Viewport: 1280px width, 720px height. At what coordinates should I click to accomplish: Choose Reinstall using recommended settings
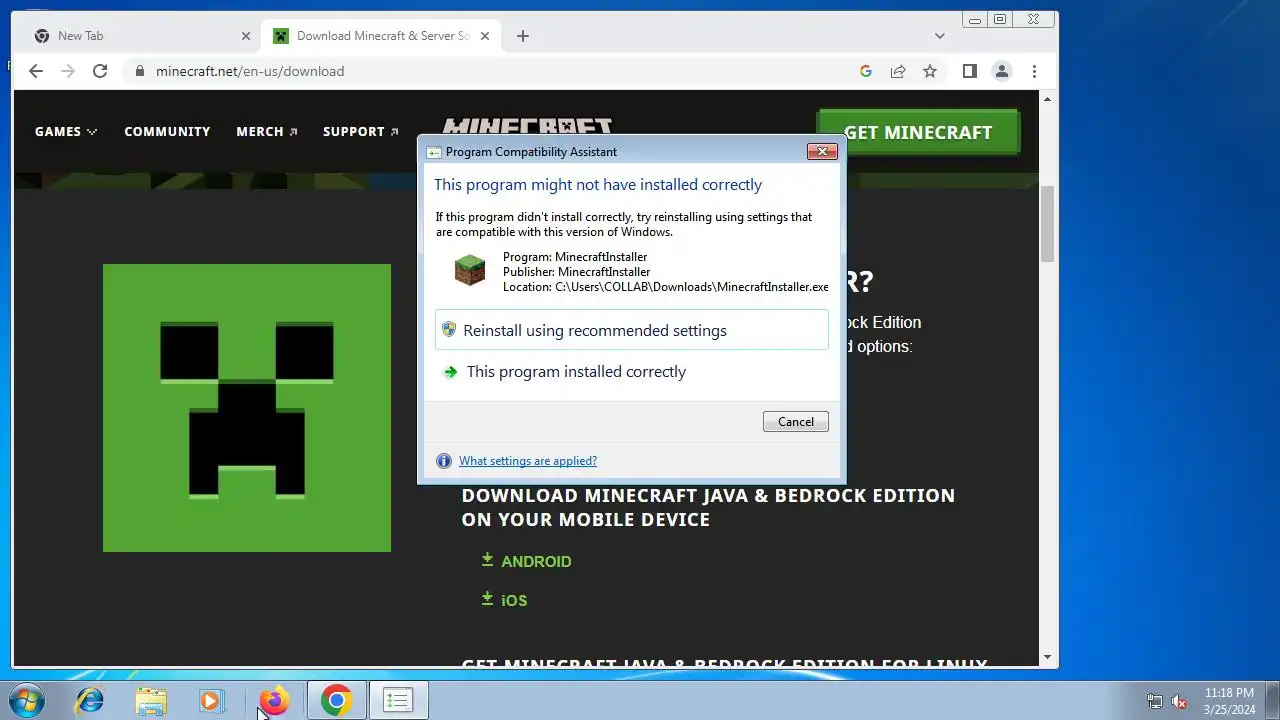(632, 330)
